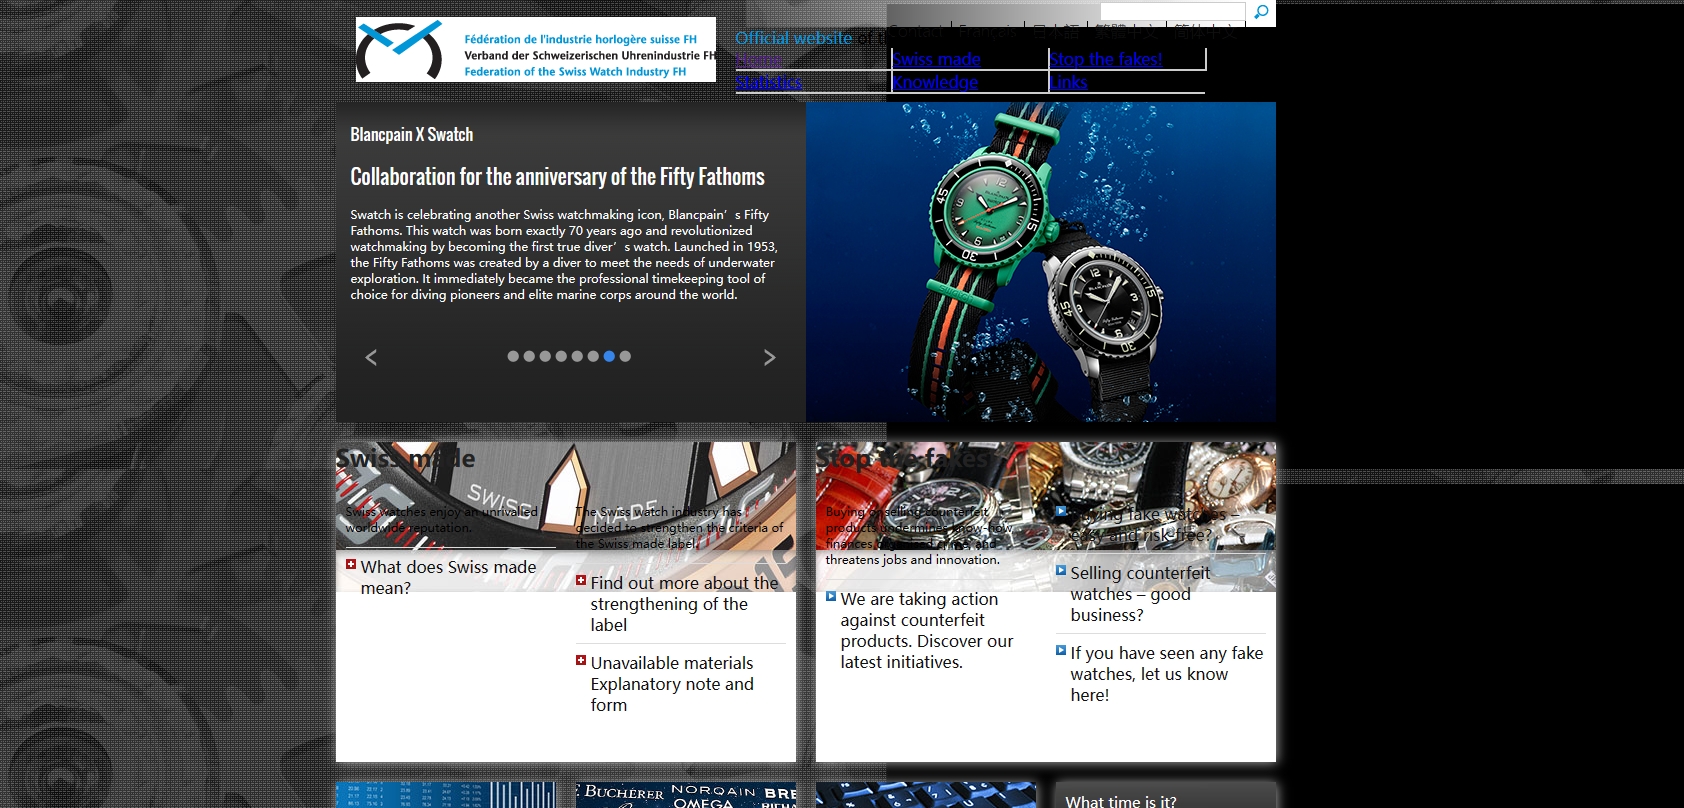Image resolution: width=1684 pixels, height=808 pixels.
Task: Click the Contact link in top bar
Action: pyautogui.click(x=916, y=31)
